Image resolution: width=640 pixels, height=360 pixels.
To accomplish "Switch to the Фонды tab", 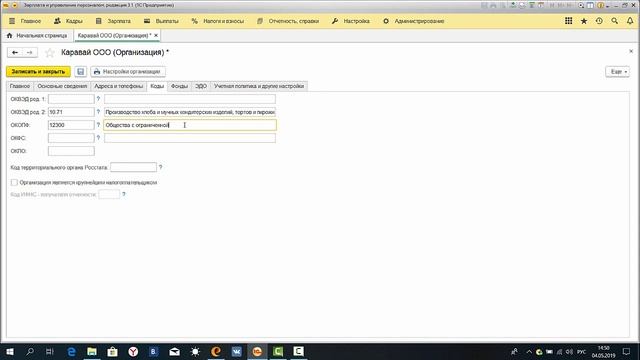I will click(x=179, y=86).
